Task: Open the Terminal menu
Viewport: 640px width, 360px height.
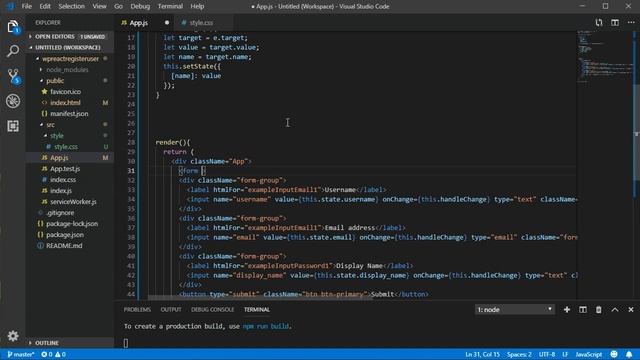Action: (x=170, y=7)
